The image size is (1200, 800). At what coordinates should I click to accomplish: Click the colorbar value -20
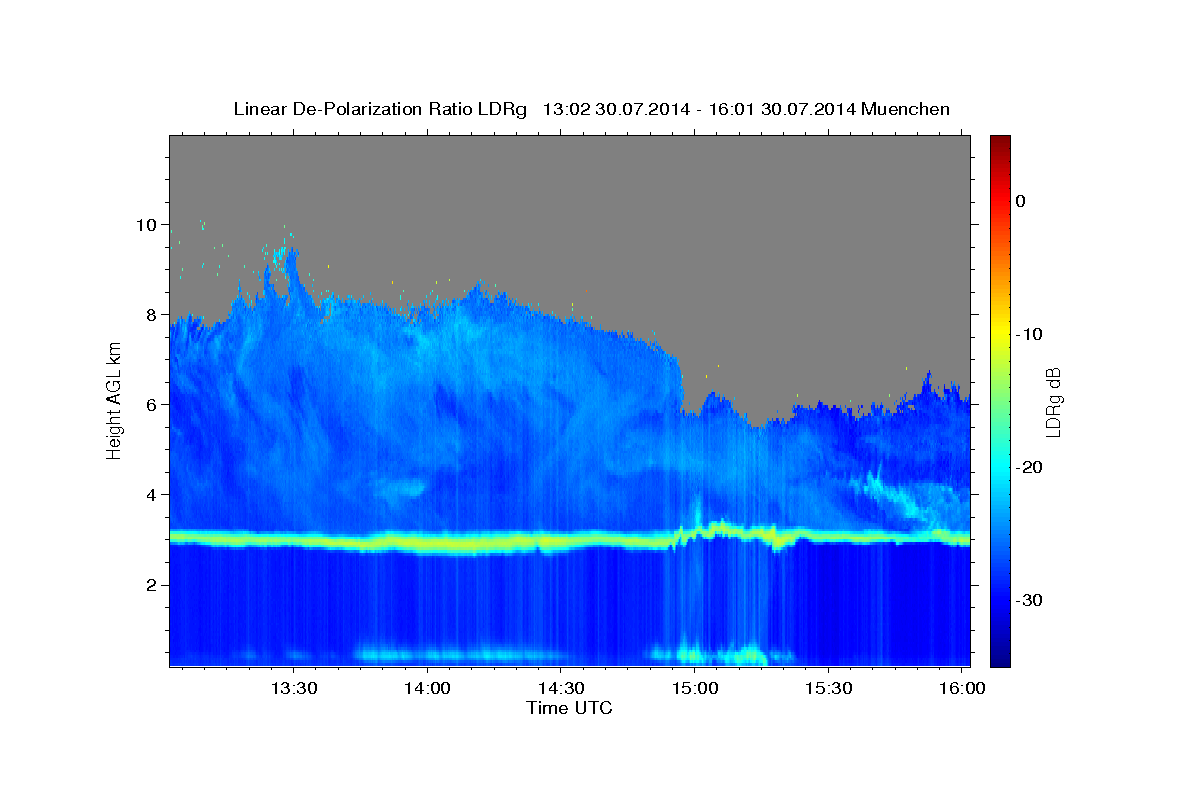click(x=1029, y=467)
